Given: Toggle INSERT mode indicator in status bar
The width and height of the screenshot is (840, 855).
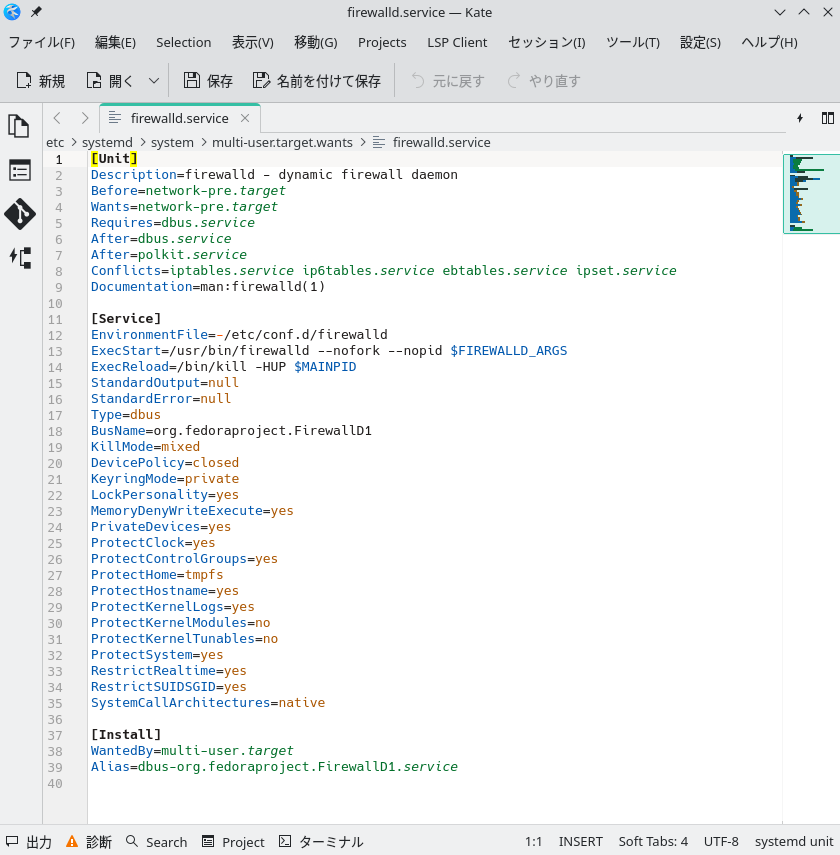Looking at the screenshot, I should tap(580, 842).
